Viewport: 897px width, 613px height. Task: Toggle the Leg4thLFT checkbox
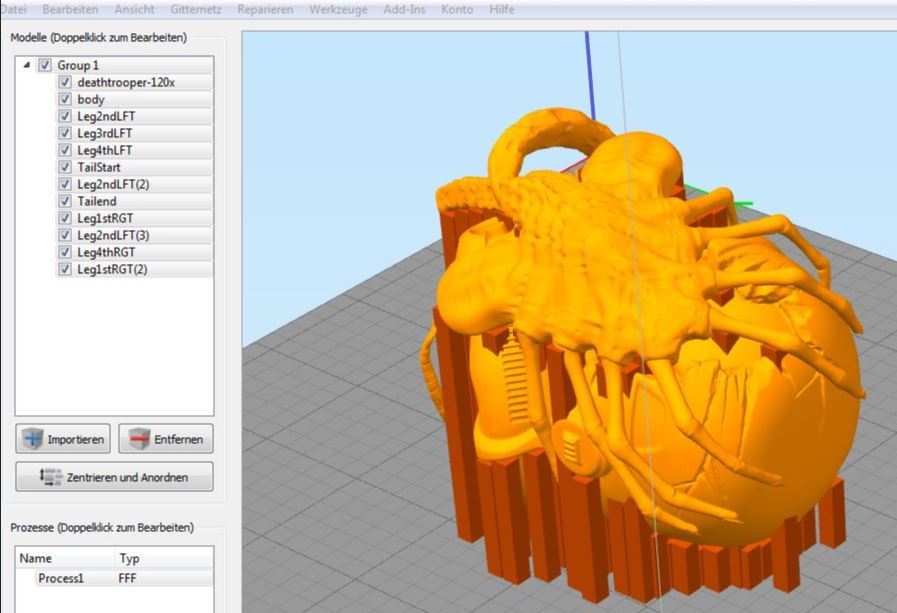coord(65,150)
